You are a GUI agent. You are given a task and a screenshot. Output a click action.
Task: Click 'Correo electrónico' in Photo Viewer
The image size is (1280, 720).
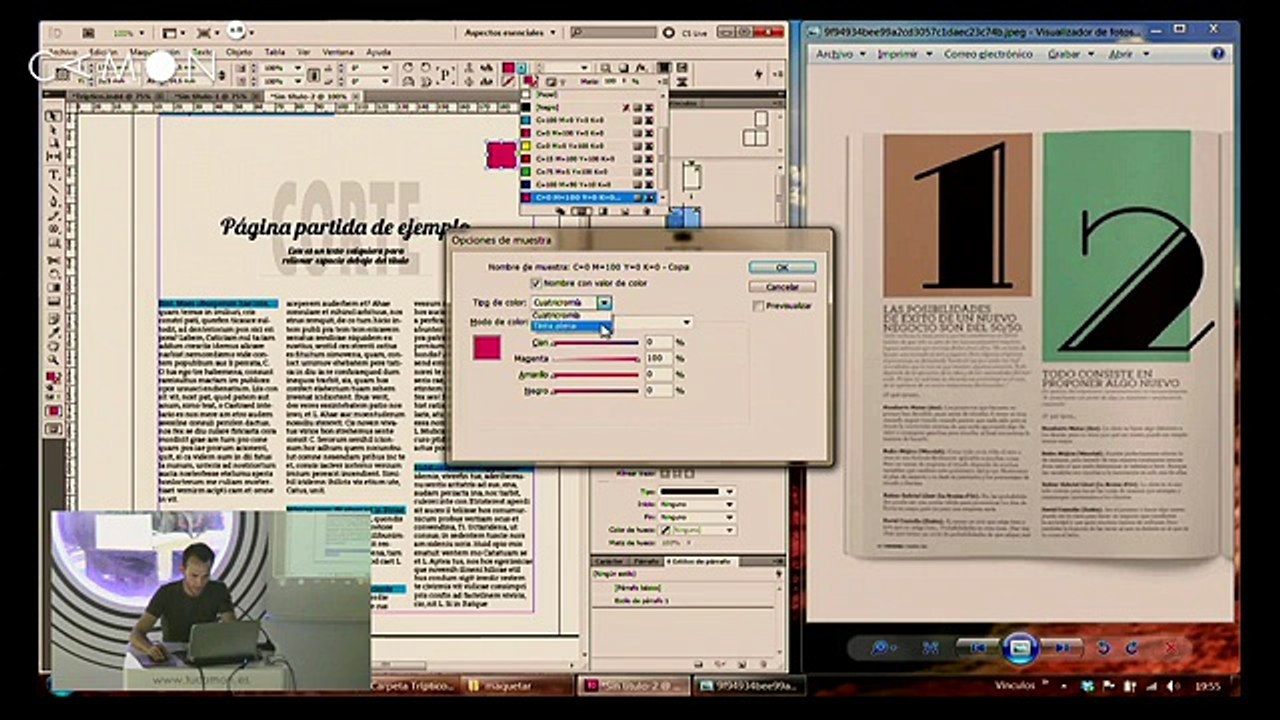(988, 54)
